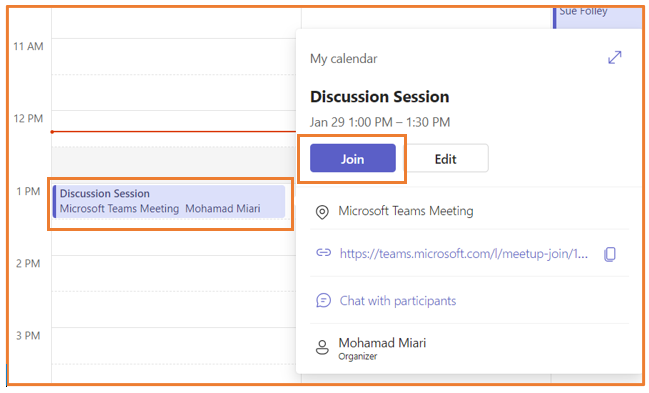649x393 pixels.
Task: Copy the meeting link with the clipboard icon
Action: coord(610,254)
